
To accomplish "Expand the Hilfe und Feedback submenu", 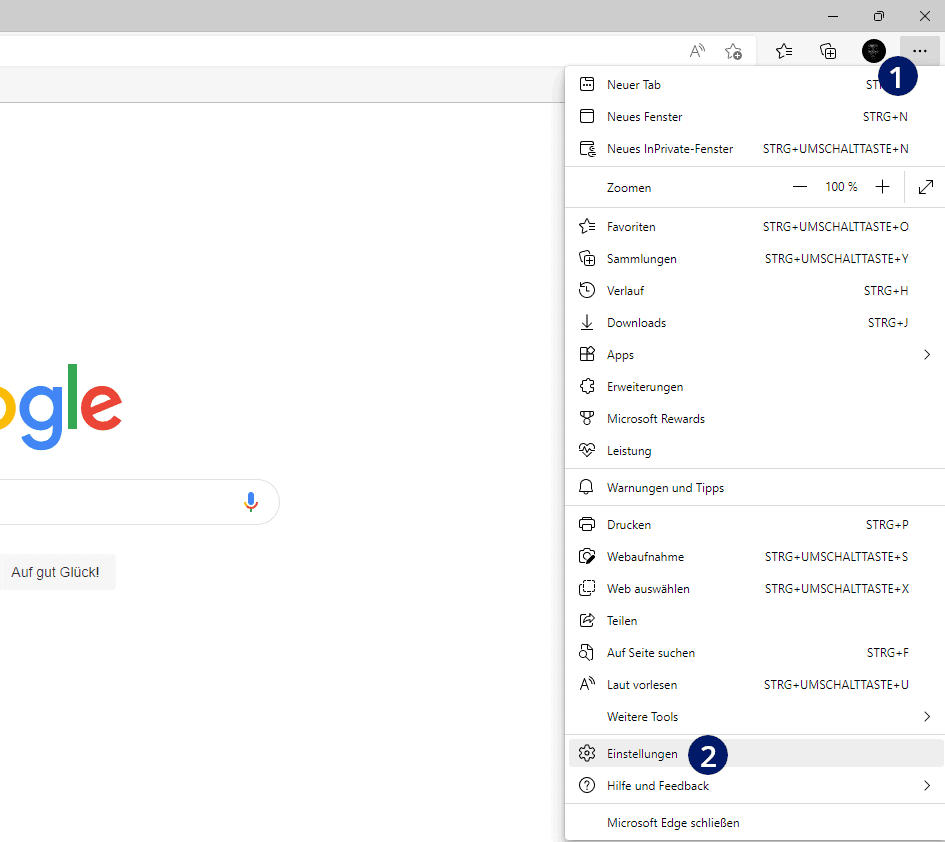I will pyautogui.click(x=657, y=785).
